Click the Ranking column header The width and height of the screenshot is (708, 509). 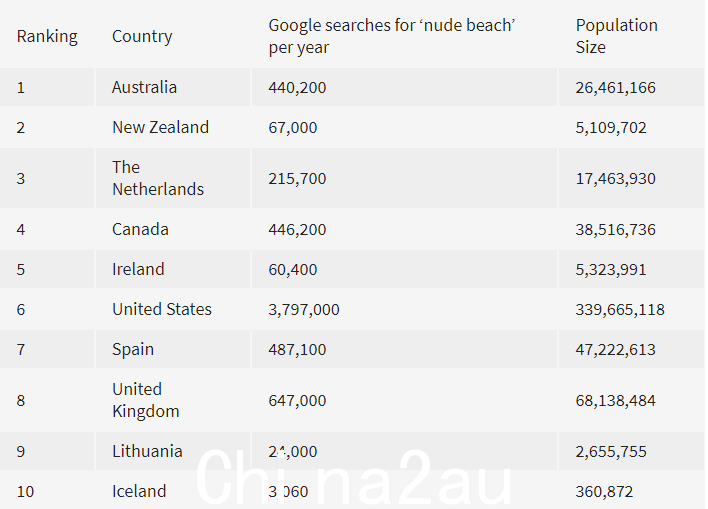[x=47, y=36]
